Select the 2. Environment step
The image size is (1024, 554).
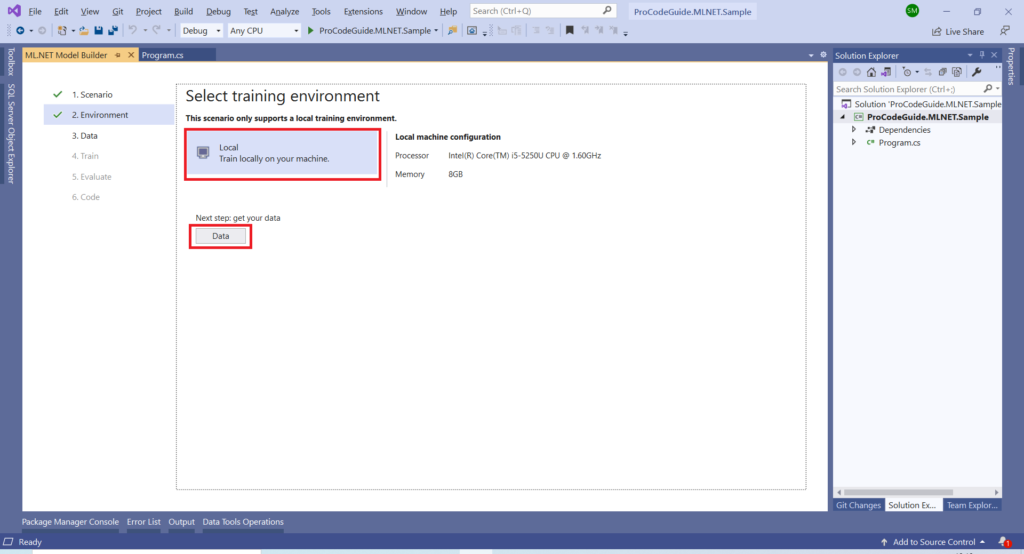pyautogui.click(x=108, y=115)
